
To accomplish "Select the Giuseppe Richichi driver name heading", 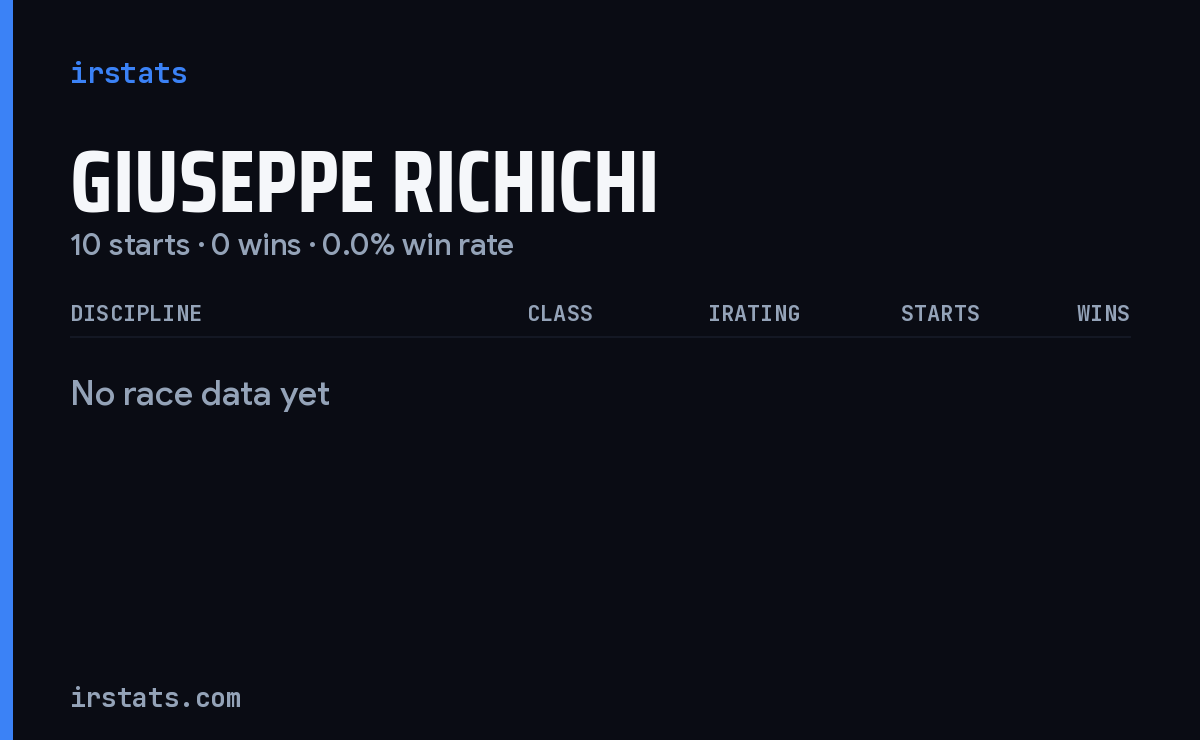I will 364,184.
